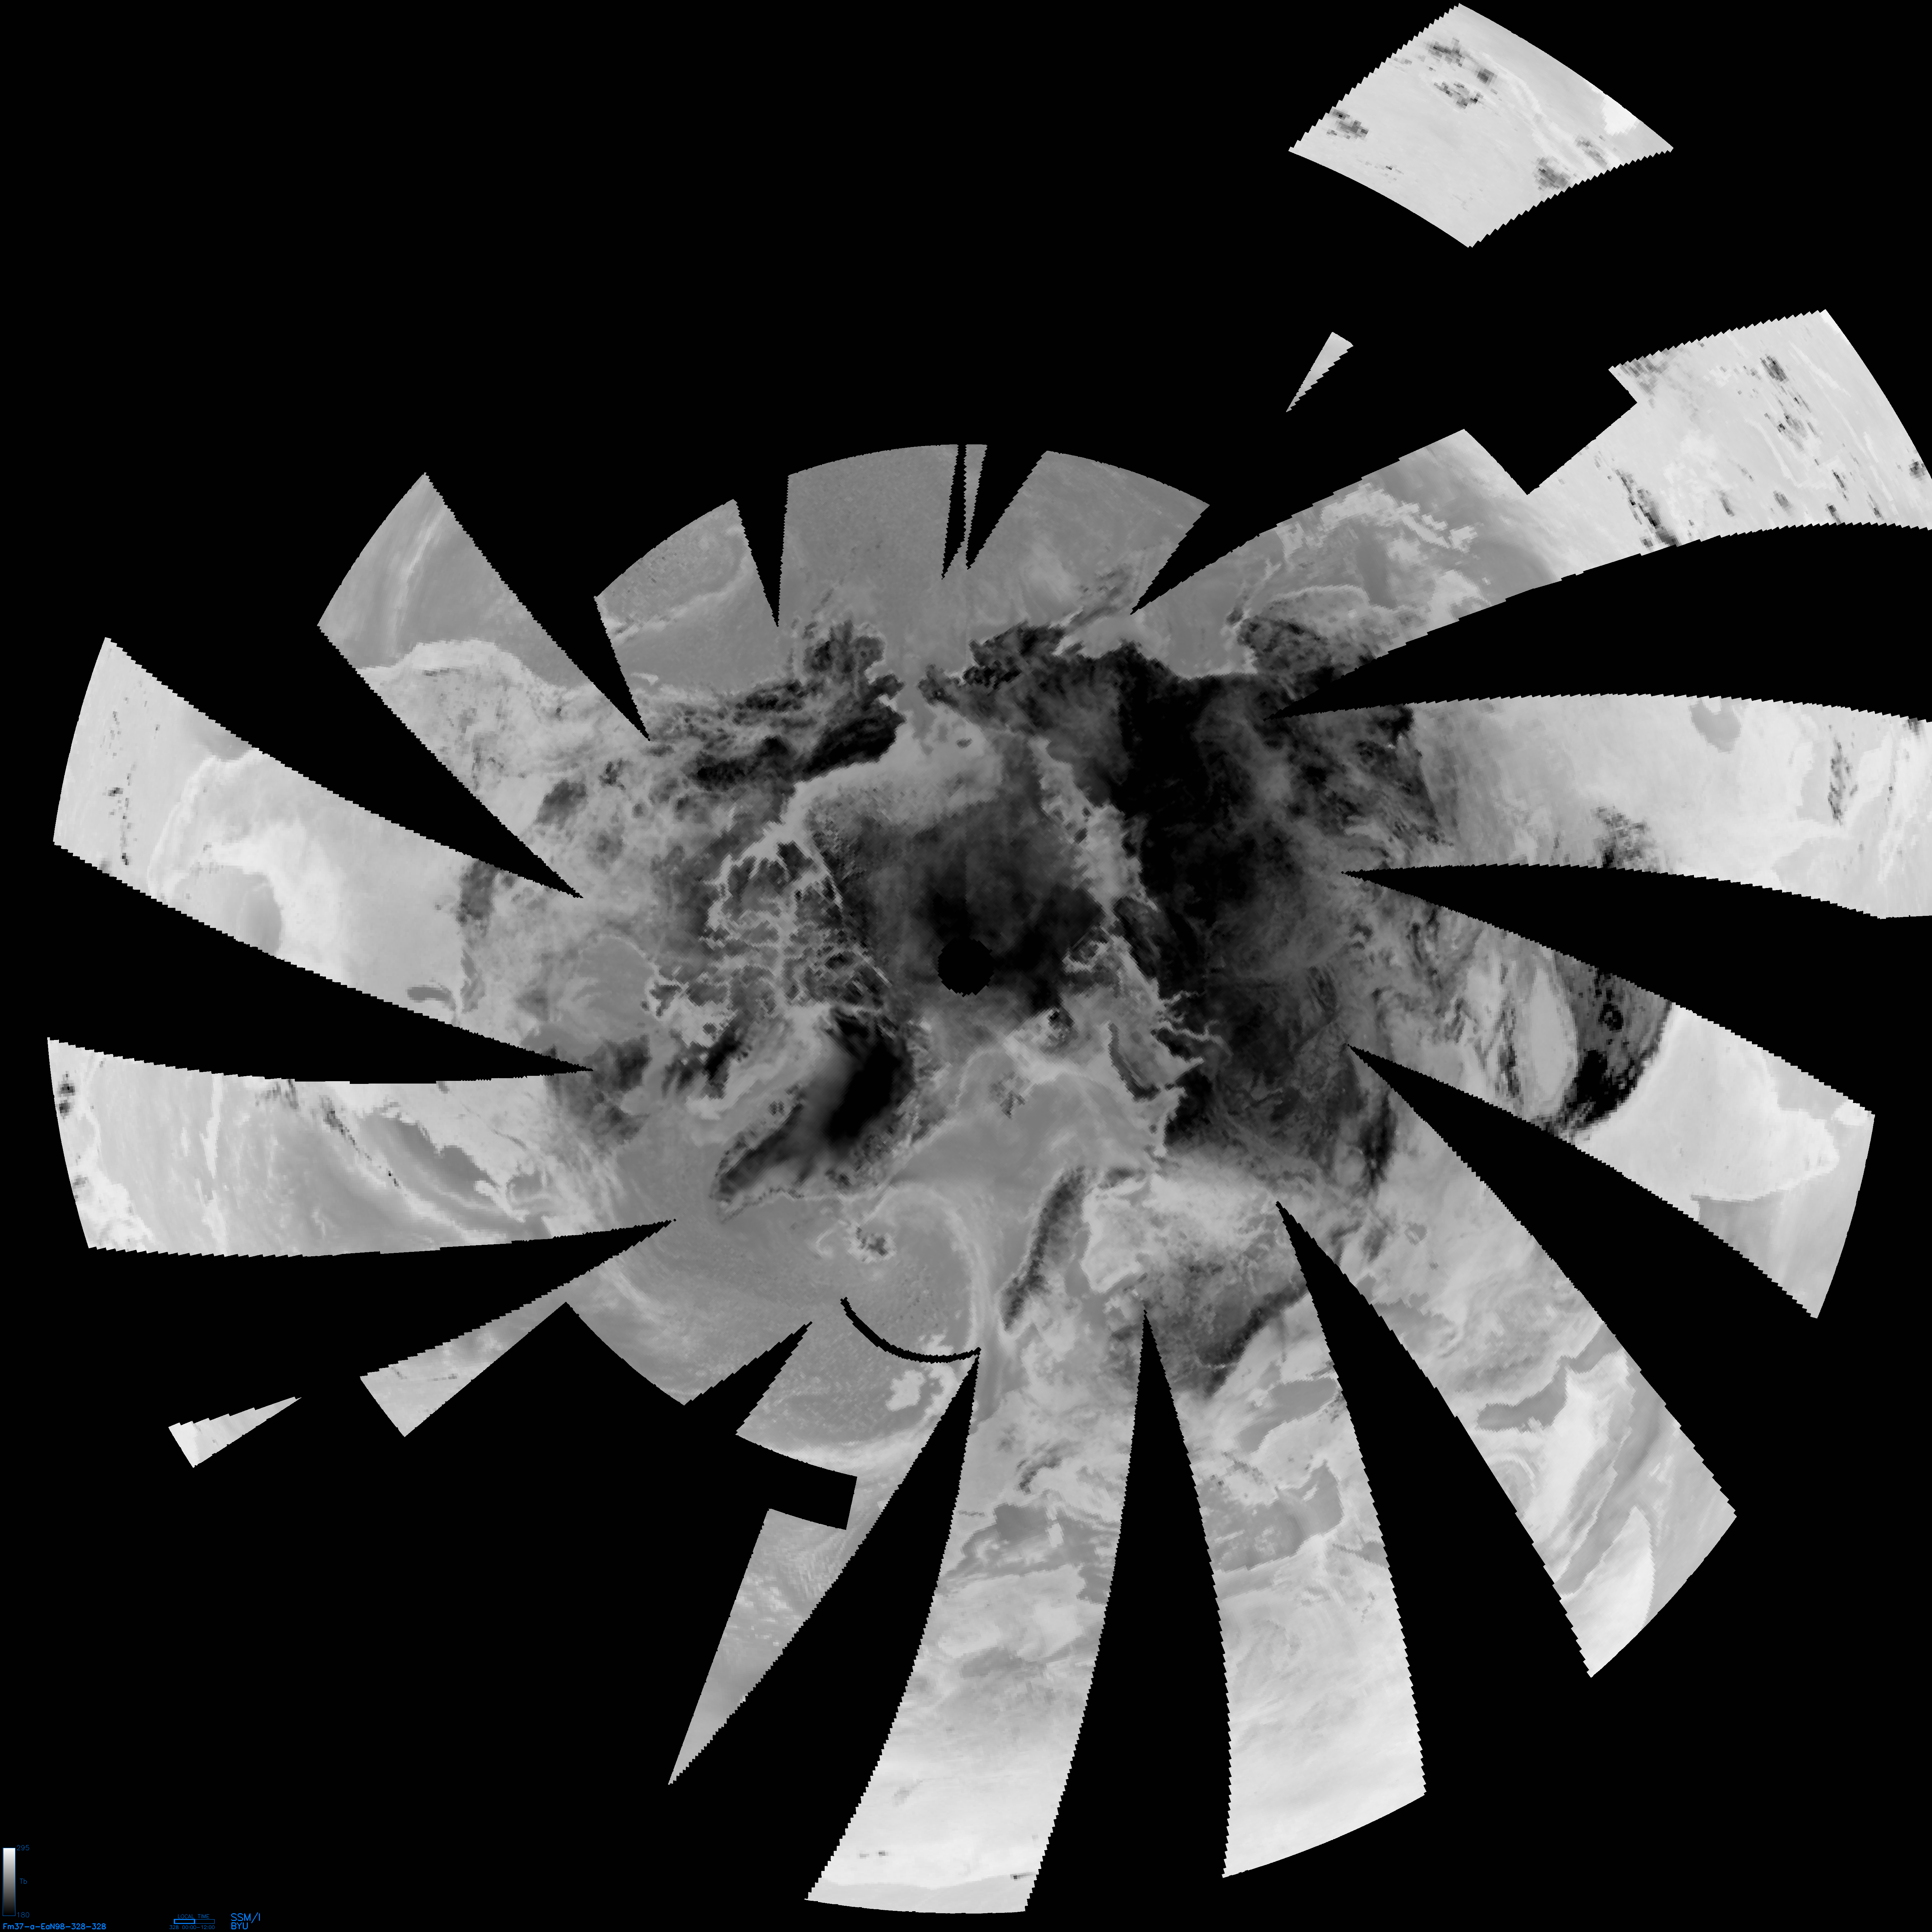Click the Fm37-a-EaN98-328-328 filename label

[x=54, y=1926]
